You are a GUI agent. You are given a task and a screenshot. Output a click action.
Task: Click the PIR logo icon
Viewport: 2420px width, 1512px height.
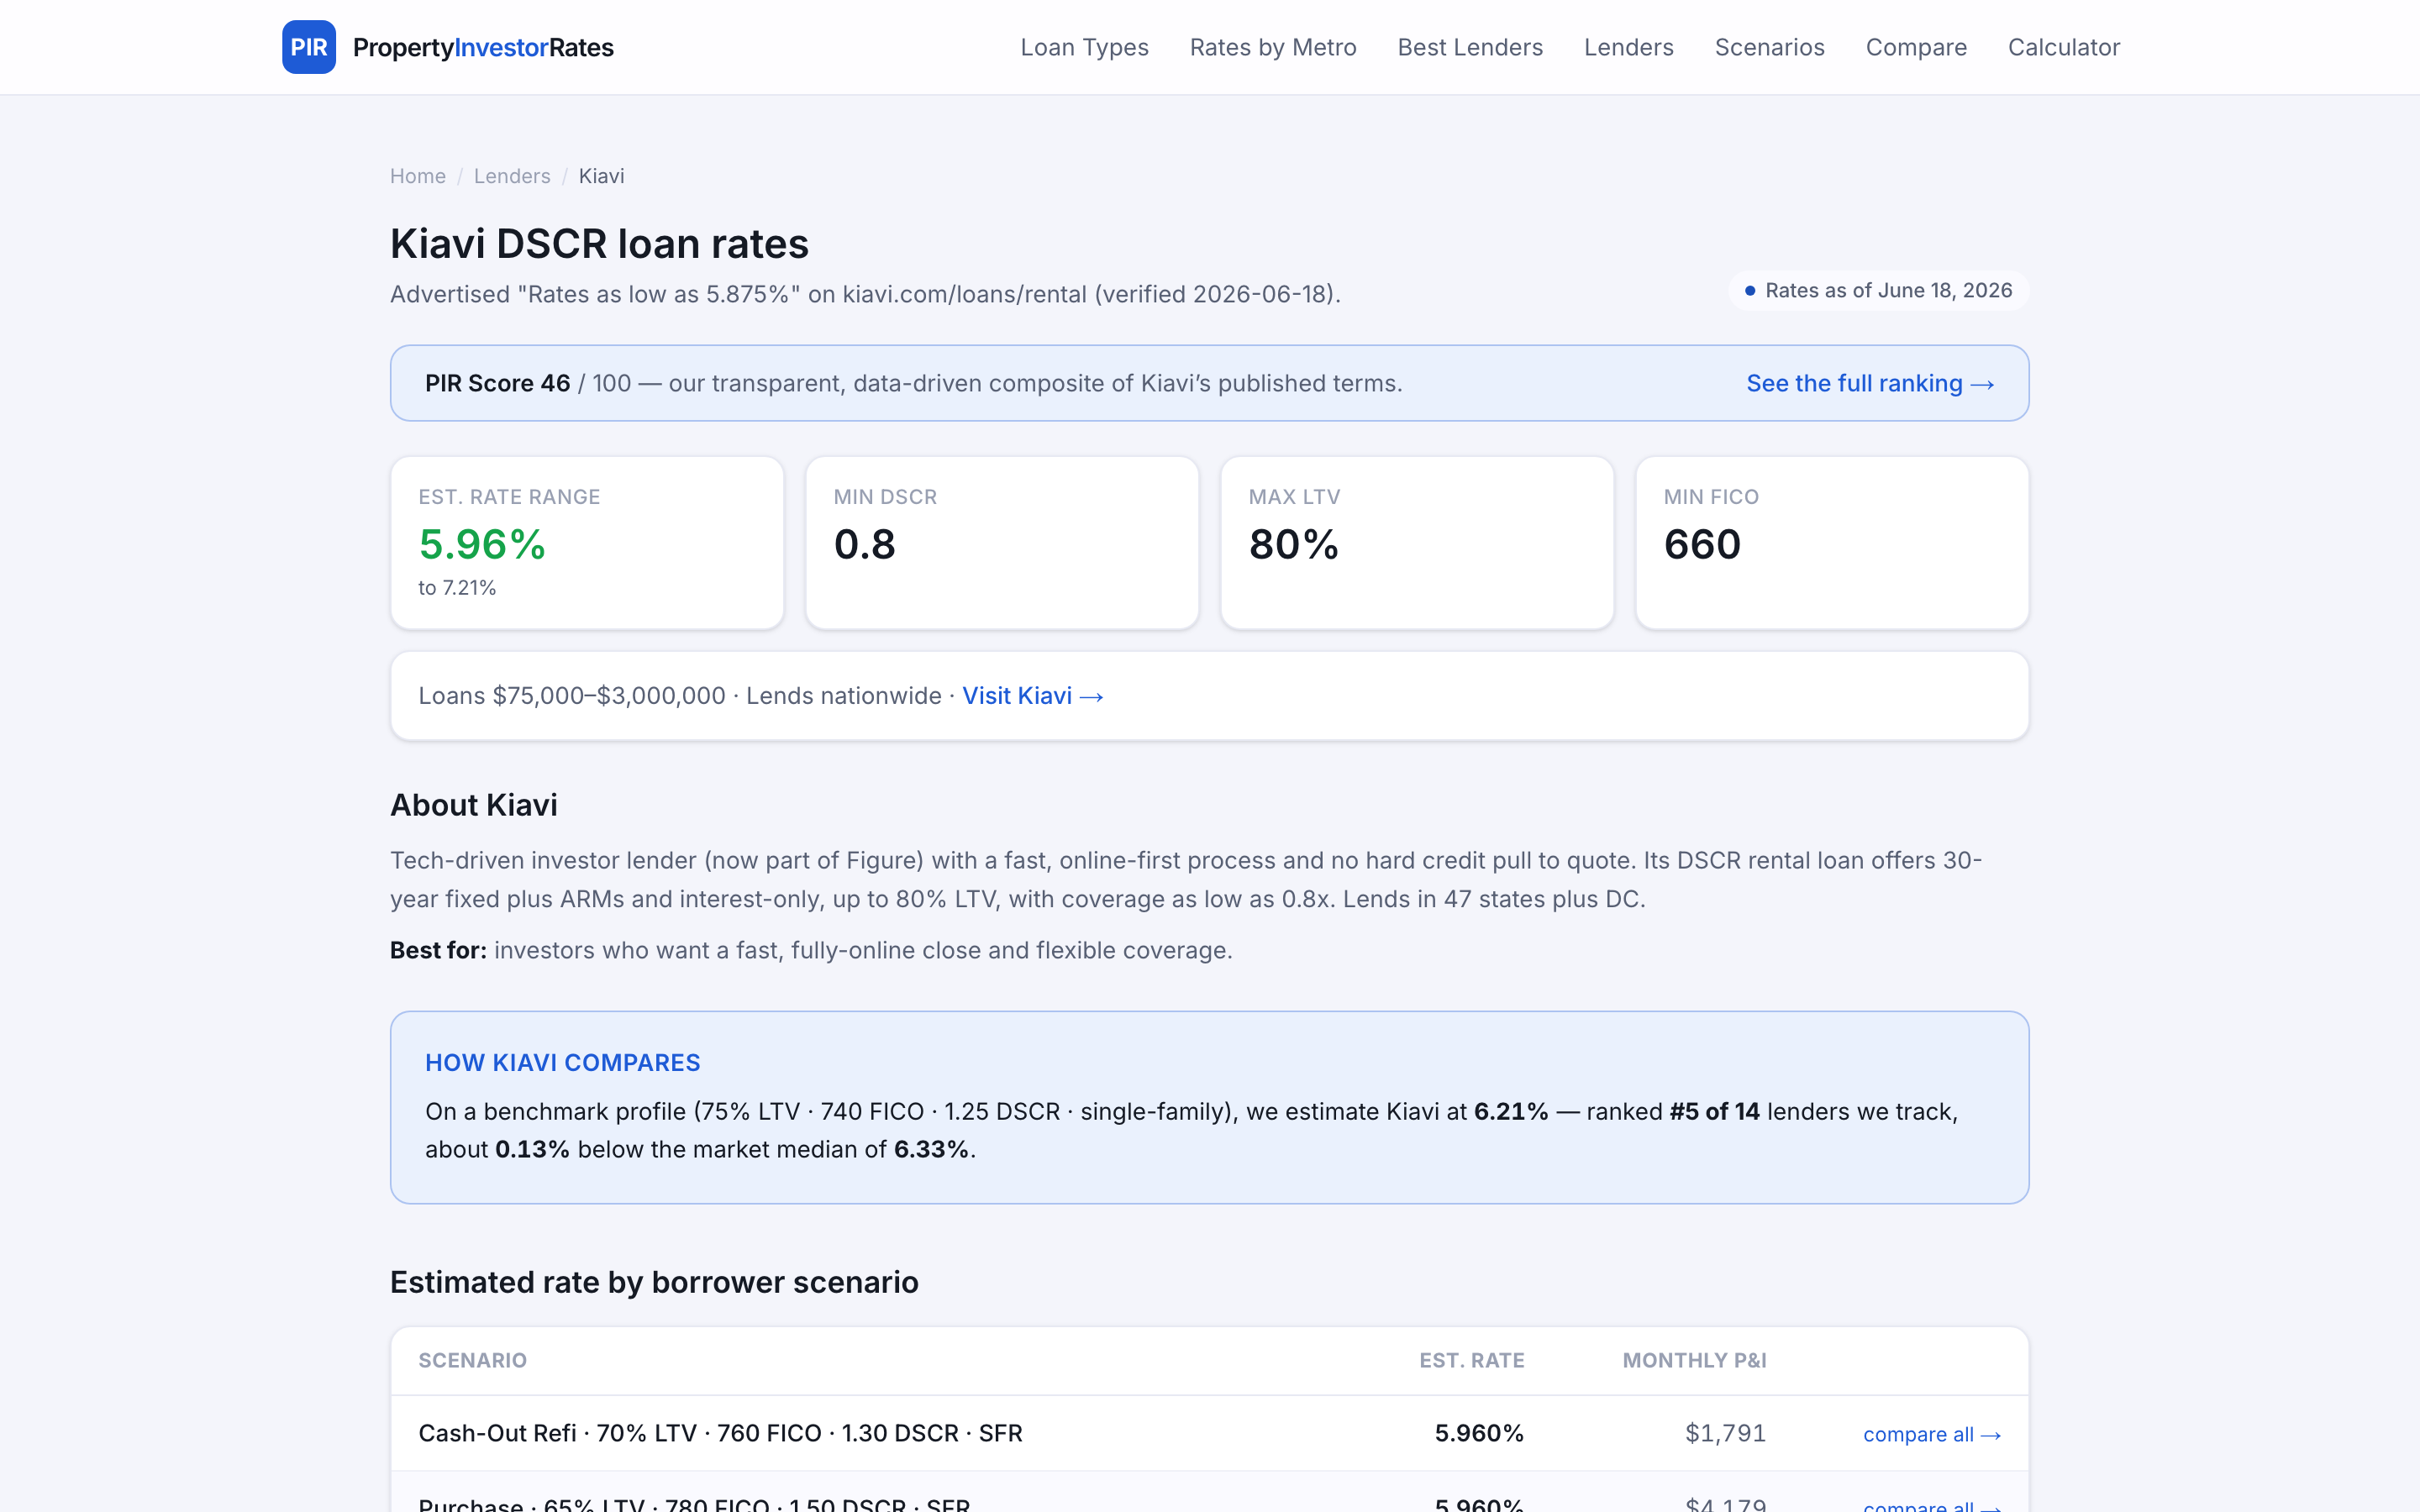pos(309,47)
